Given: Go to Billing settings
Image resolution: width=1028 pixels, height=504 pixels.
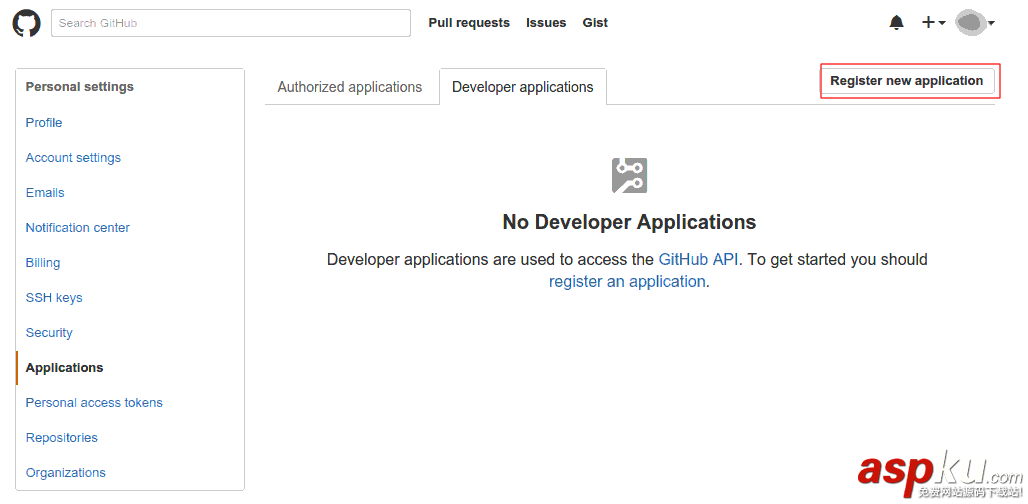Looking at the screenshot, I should coord(43,263).
